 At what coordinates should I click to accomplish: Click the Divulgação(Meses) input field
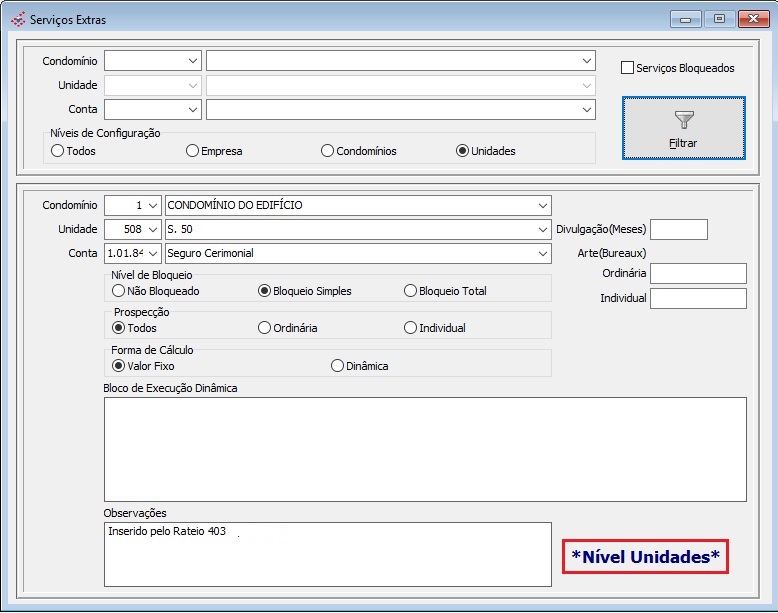(x=678, y=230)
